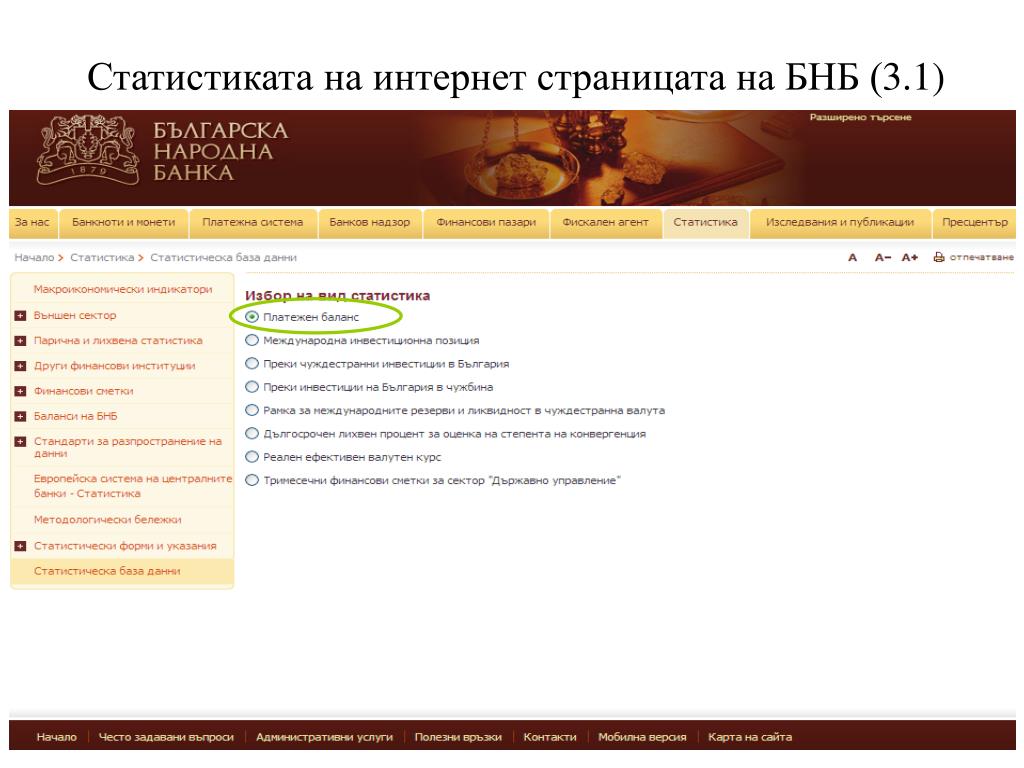The width and height of the screenshot is (1024, 768).
Task: Switch to Платежна система tab
Action: [x=253, y=223]
